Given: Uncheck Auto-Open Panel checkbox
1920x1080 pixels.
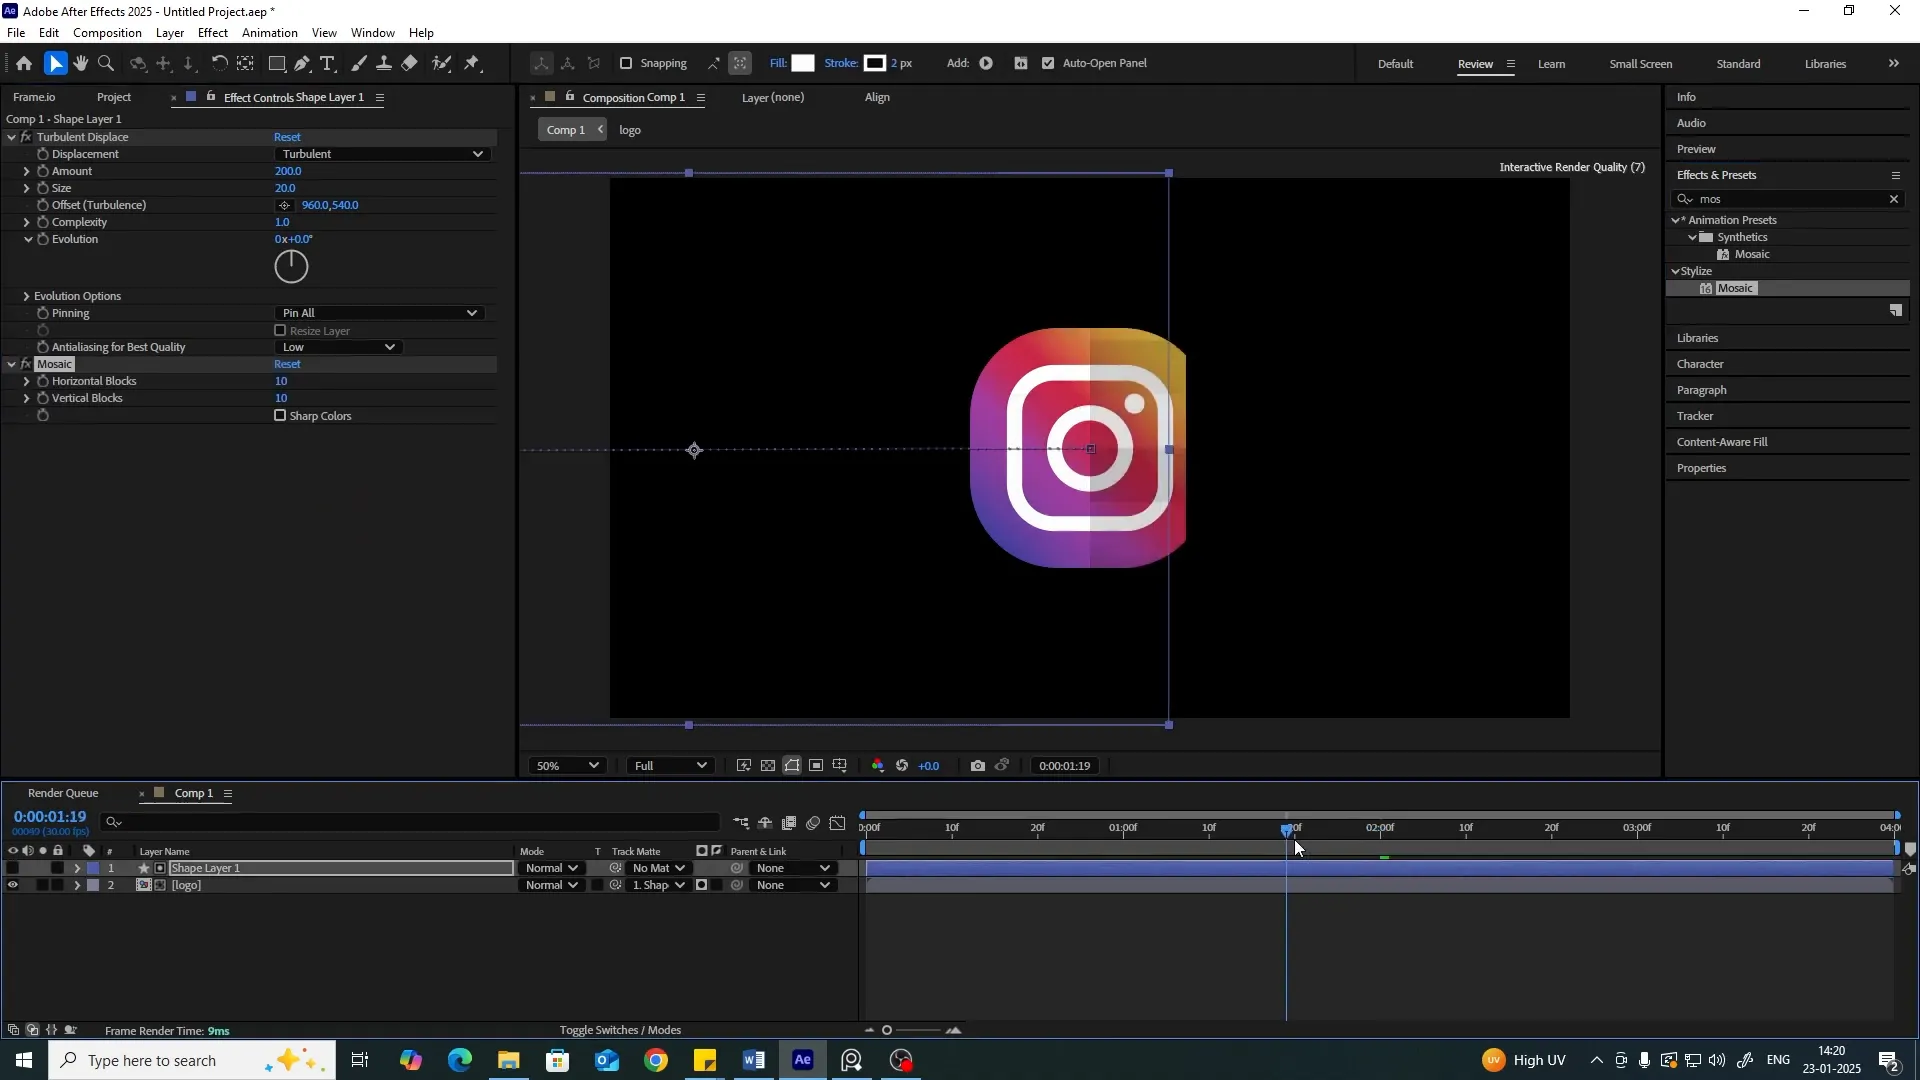Looking at the screenshot, I should point(1048,63).
